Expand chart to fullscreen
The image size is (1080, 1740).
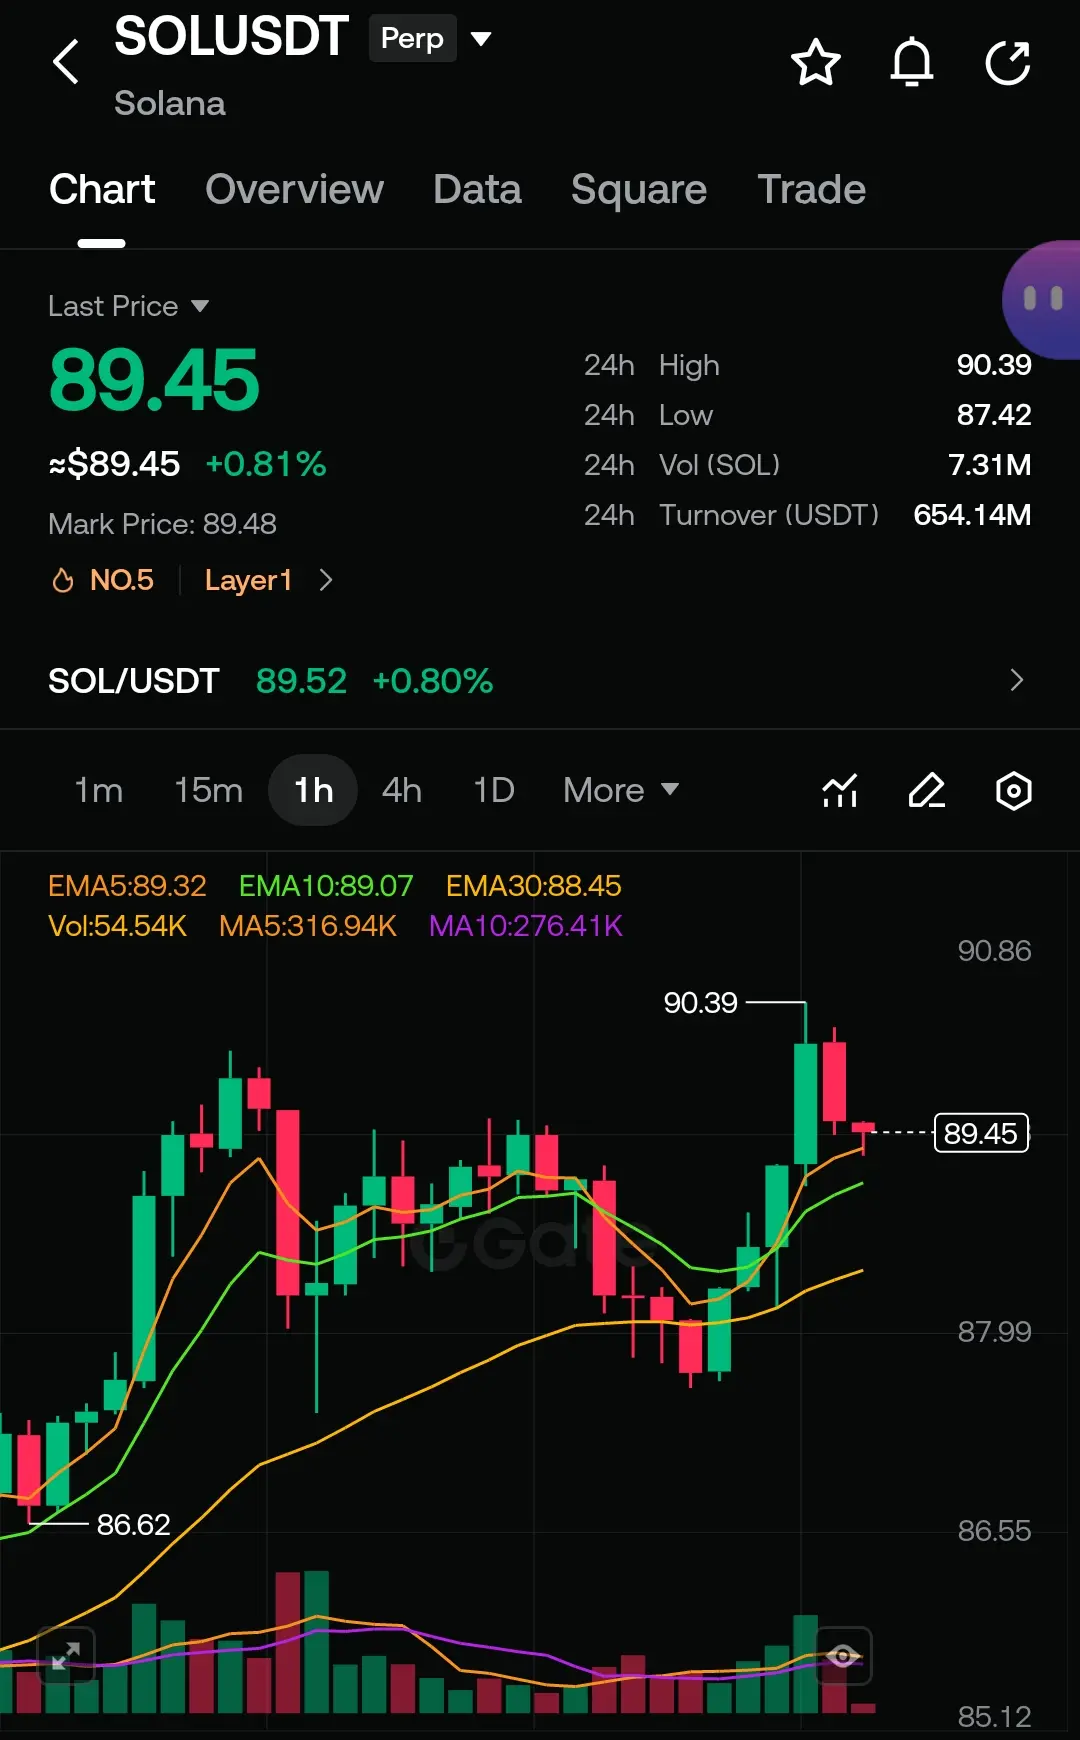(66, 1656)
